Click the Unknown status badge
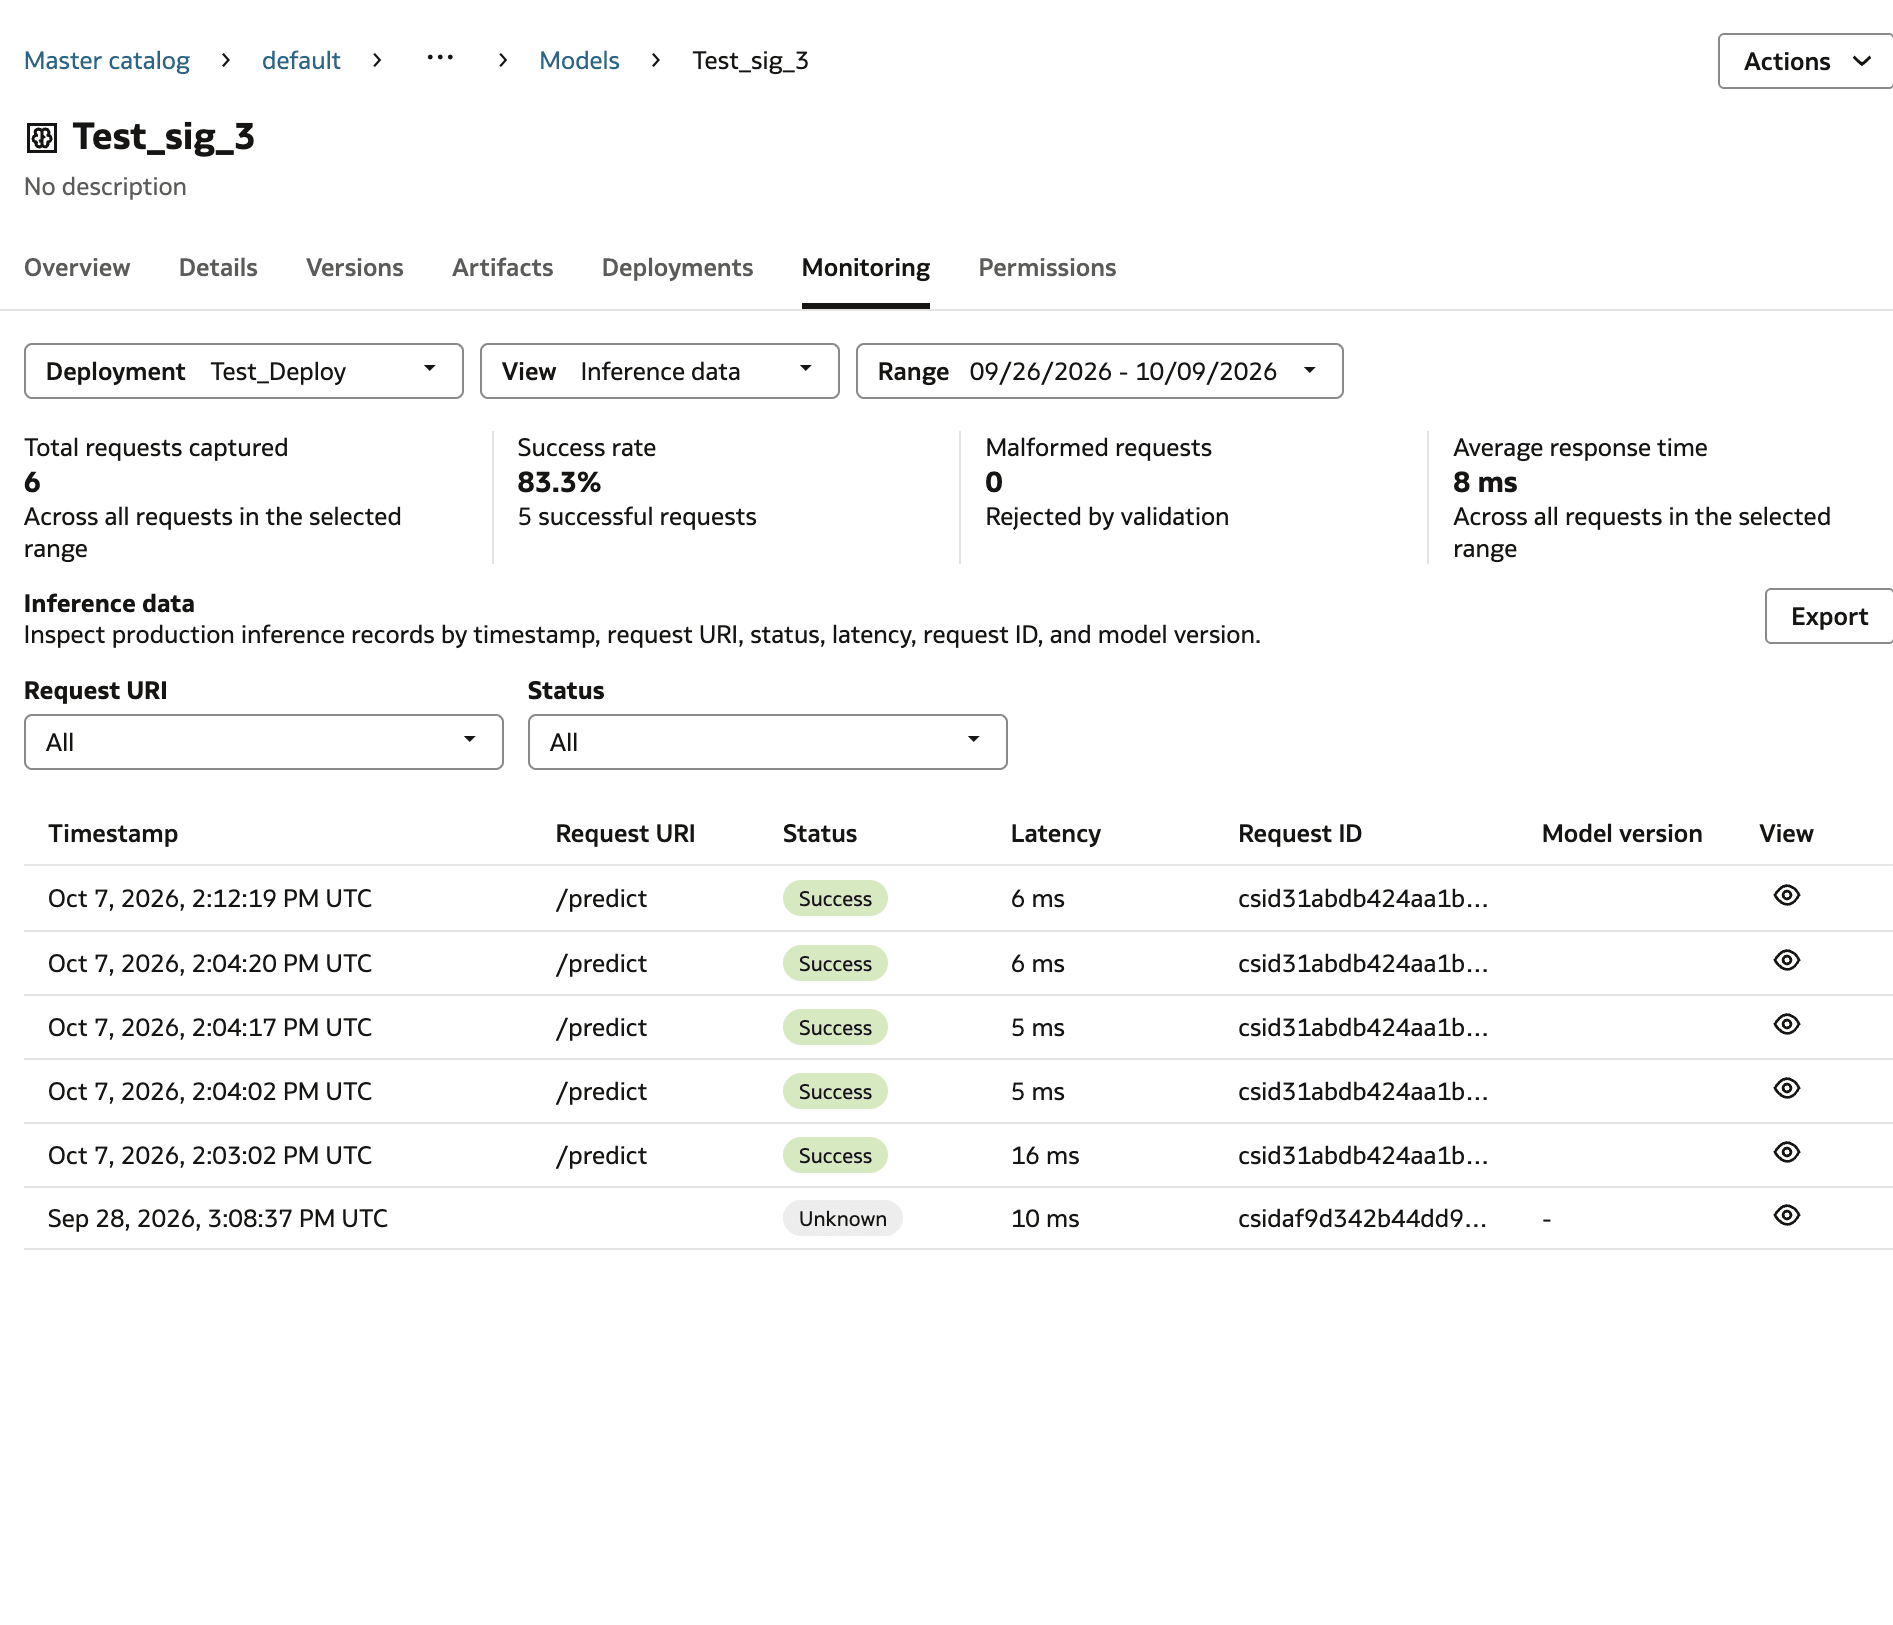The image size is (1893, 1625). 842,1218
